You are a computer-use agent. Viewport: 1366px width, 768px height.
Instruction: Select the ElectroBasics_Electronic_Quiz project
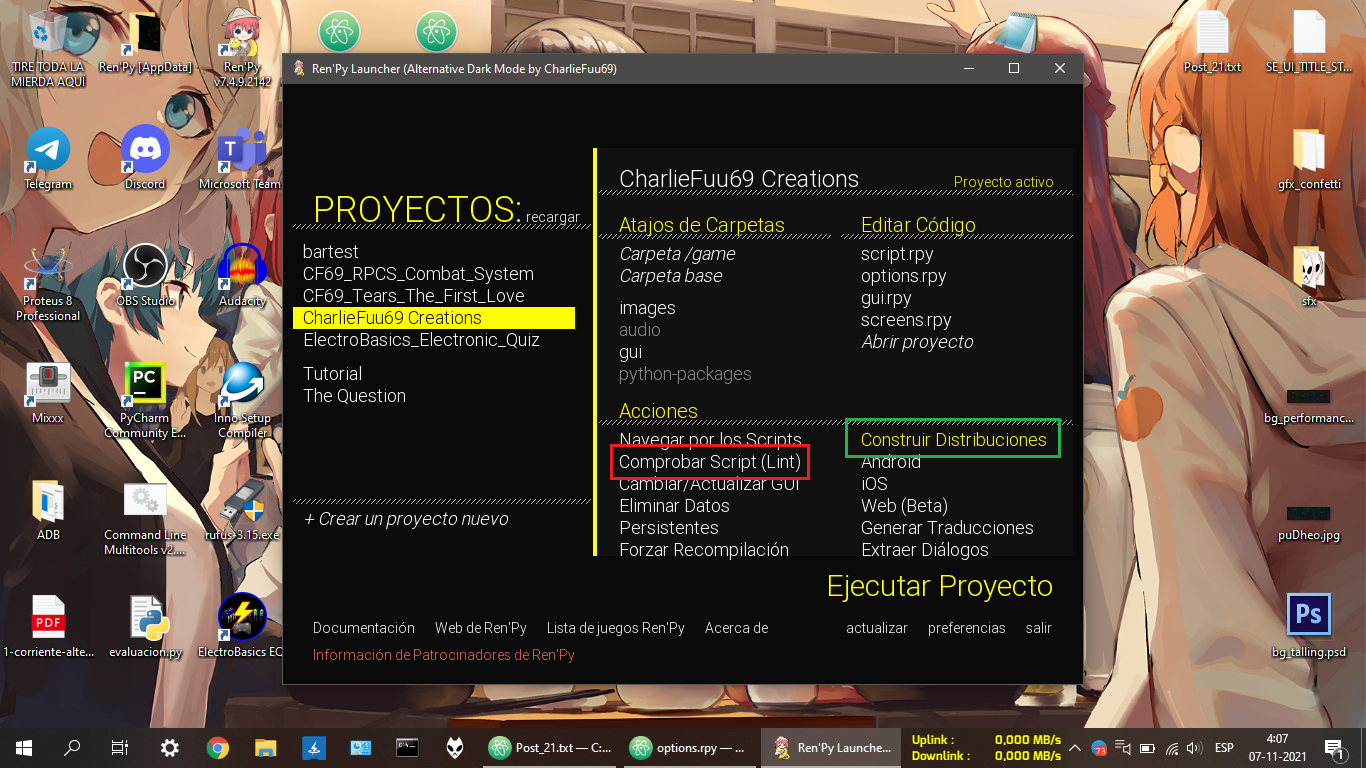[421, 340]
